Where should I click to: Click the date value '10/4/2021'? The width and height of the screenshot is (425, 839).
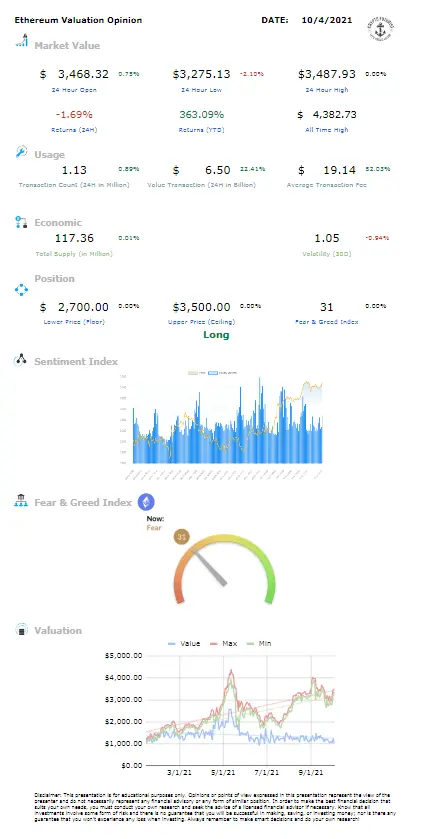327,20
